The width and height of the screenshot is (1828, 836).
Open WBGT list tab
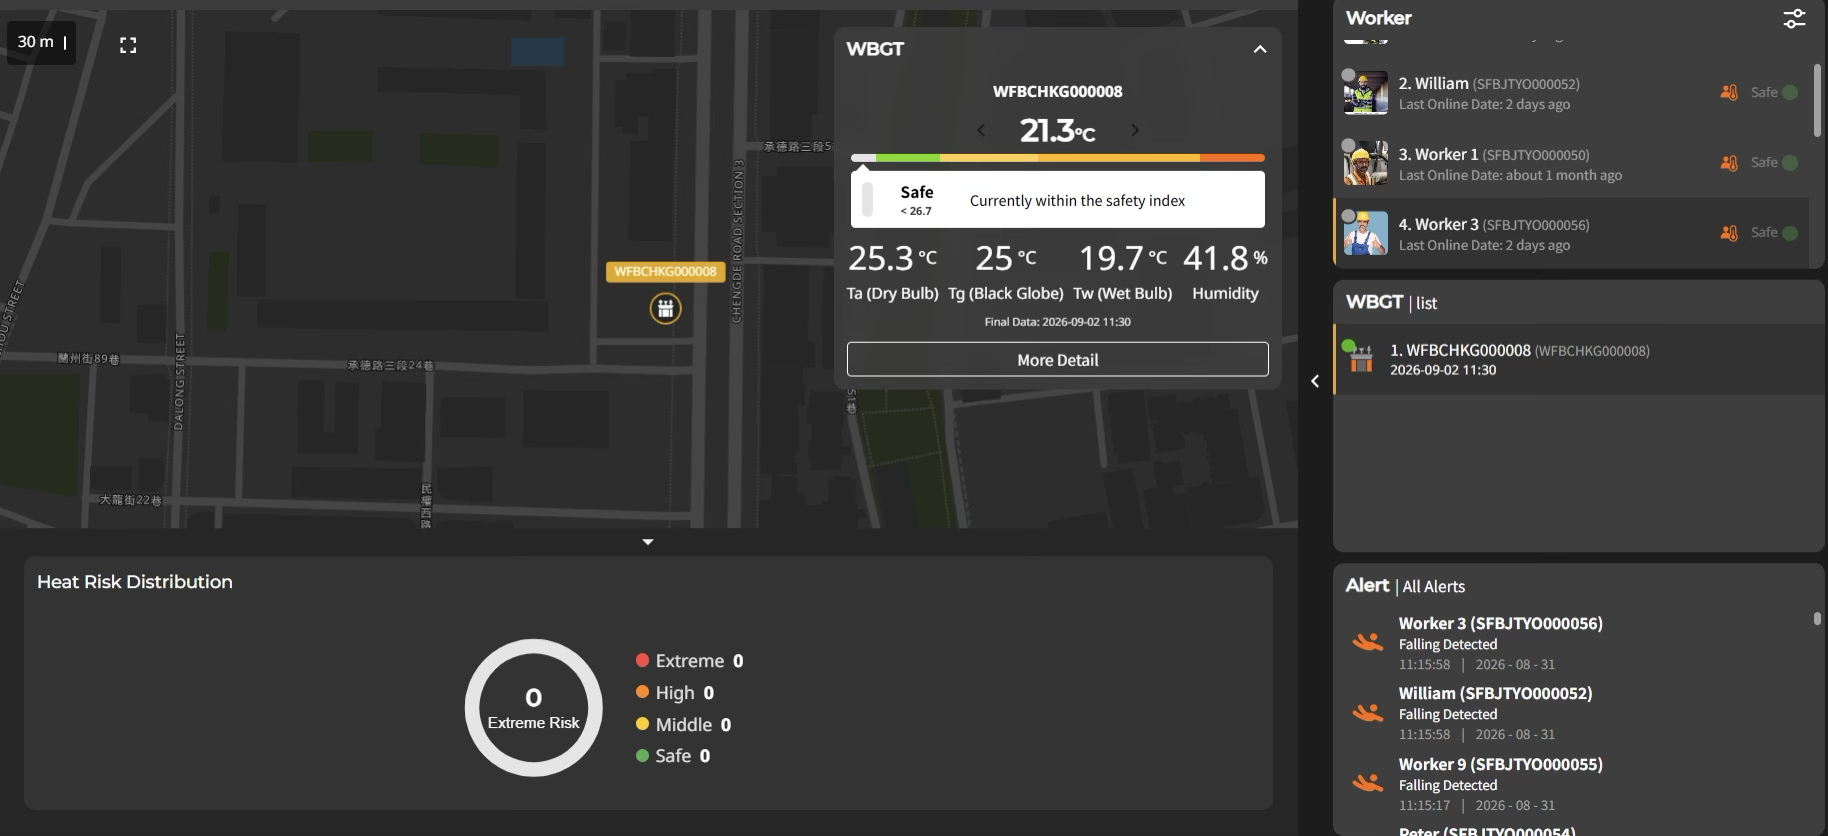click(x=1426, y=303)
